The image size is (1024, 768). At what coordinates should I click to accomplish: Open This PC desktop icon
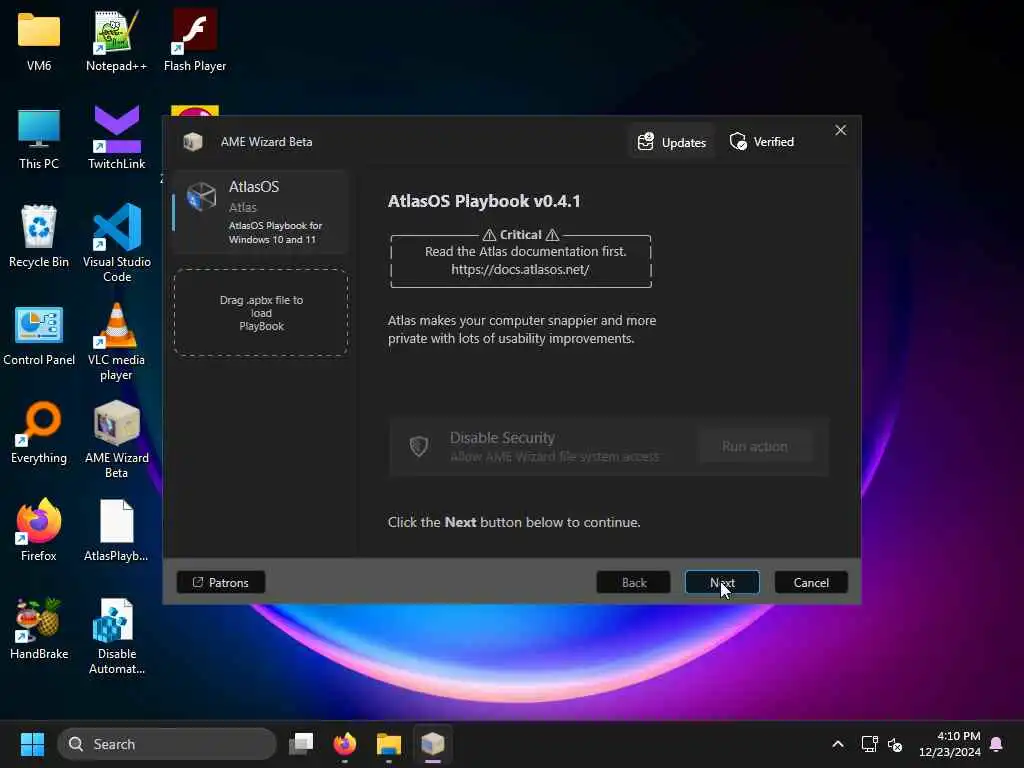click(39, 138)
